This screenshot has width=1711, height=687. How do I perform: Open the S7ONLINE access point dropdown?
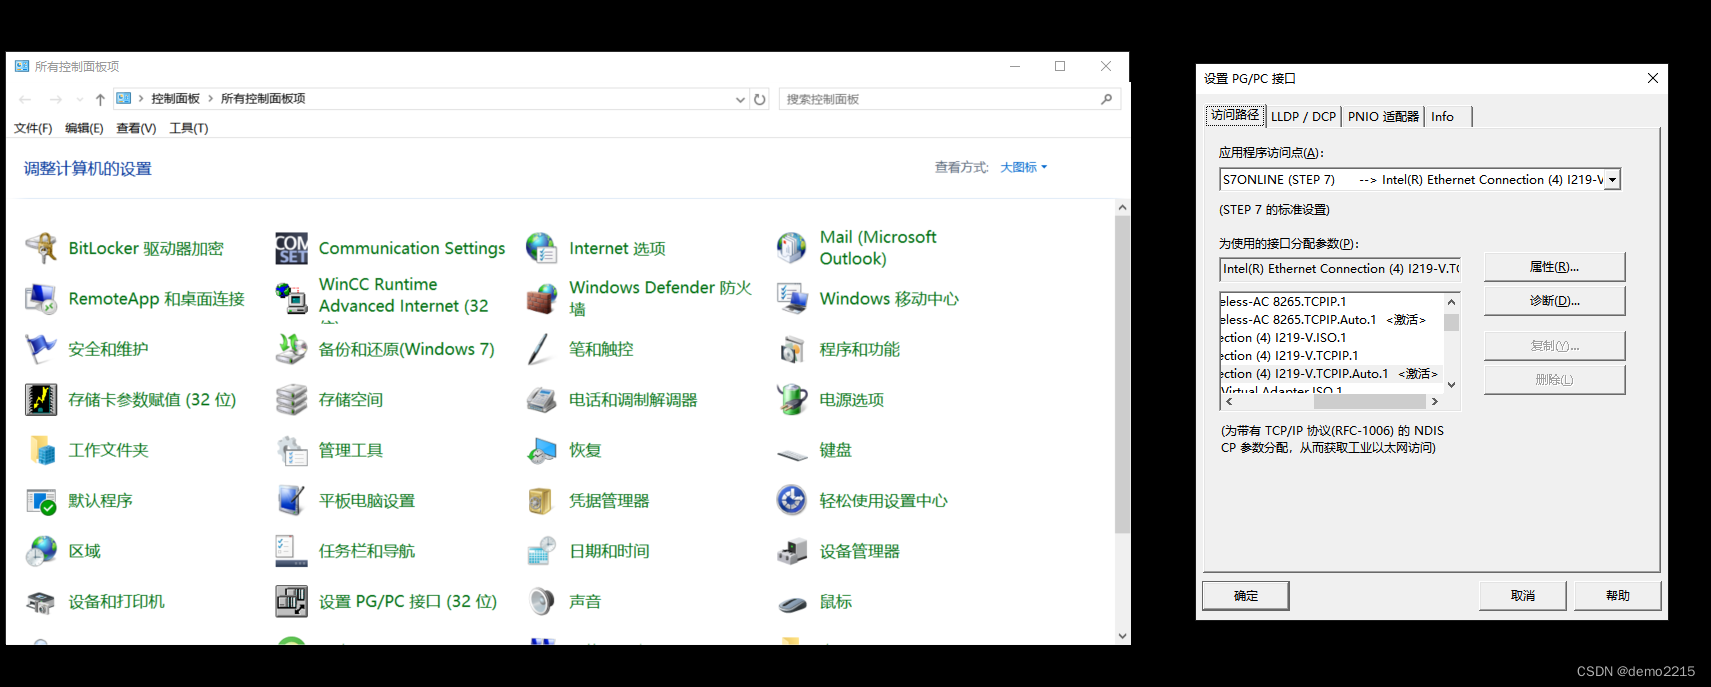tap(1612, 180)
